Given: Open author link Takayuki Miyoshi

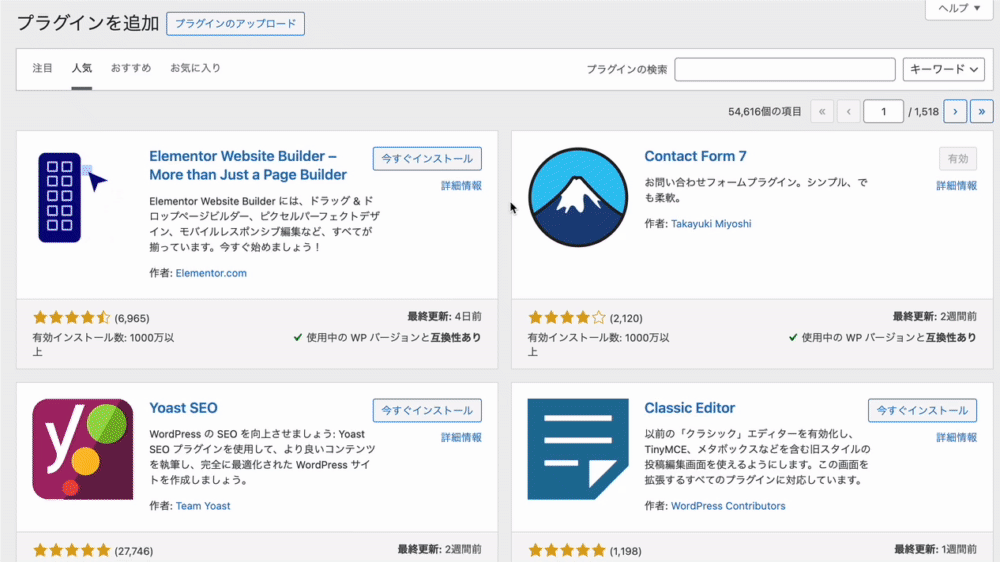Looking at the screenshot, I should [711, 224].
